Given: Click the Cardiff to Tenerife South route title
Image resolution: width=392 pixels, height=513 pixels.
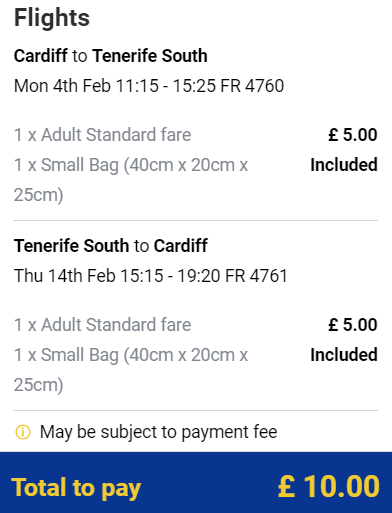Looking at the screenshot, I should [111, 56].
